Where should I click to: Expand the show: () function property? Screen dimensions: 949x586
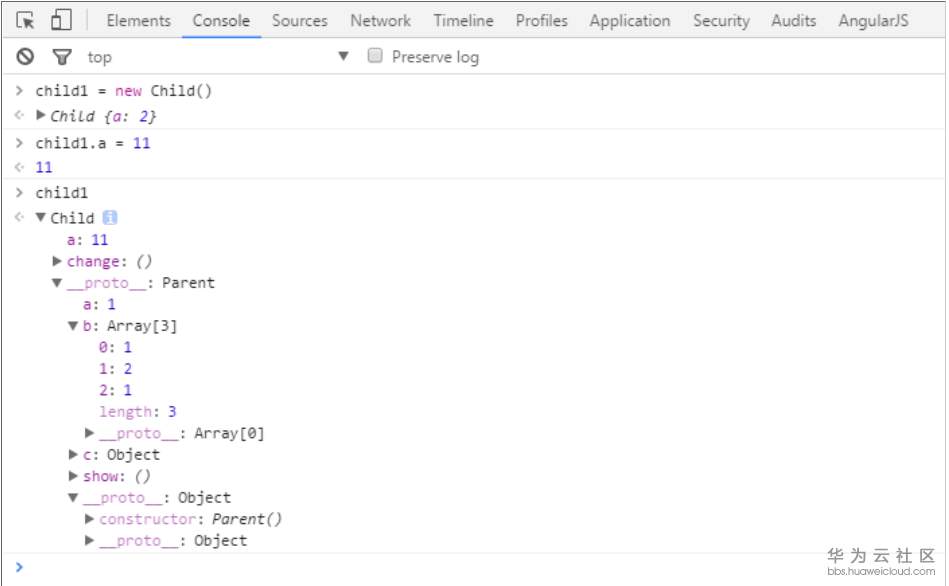[73, 476]
